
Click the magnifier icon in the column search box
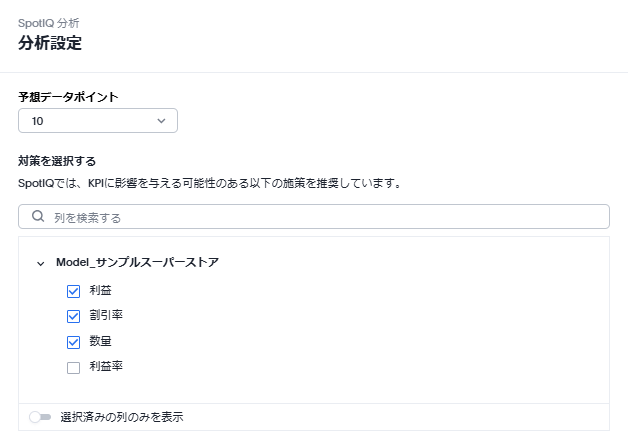pyautogui.click(x=38, y=216)
